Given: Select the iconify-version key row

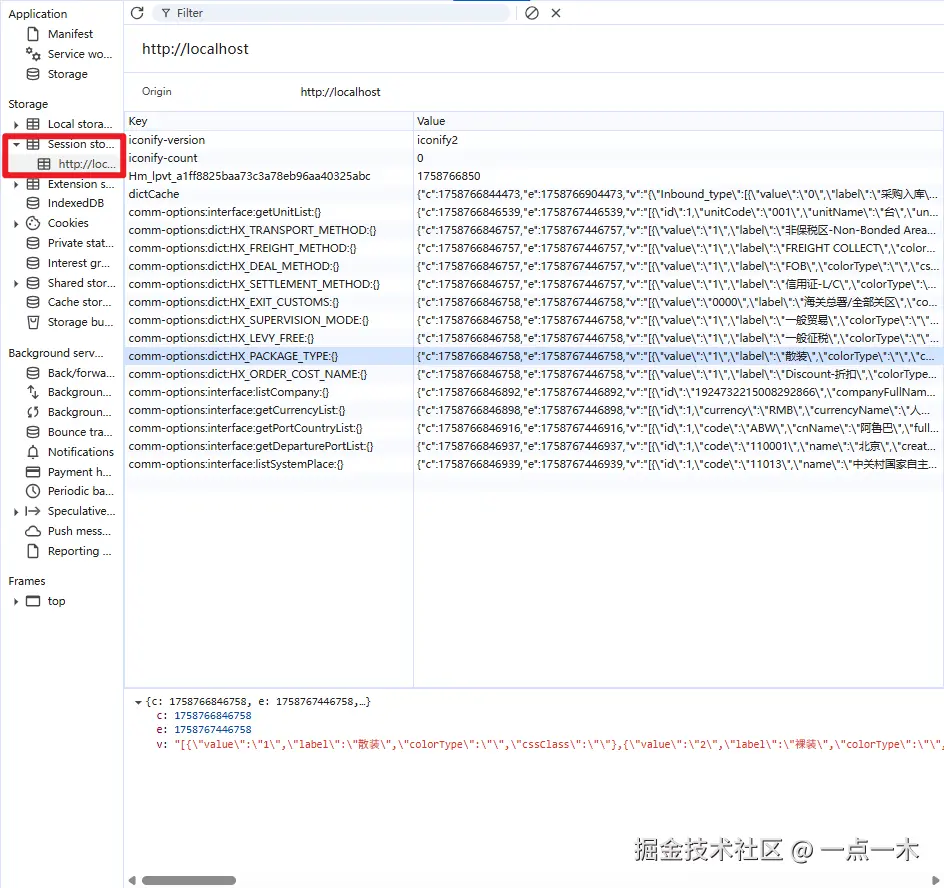Looking at the screenshot, I should [269, 140].
